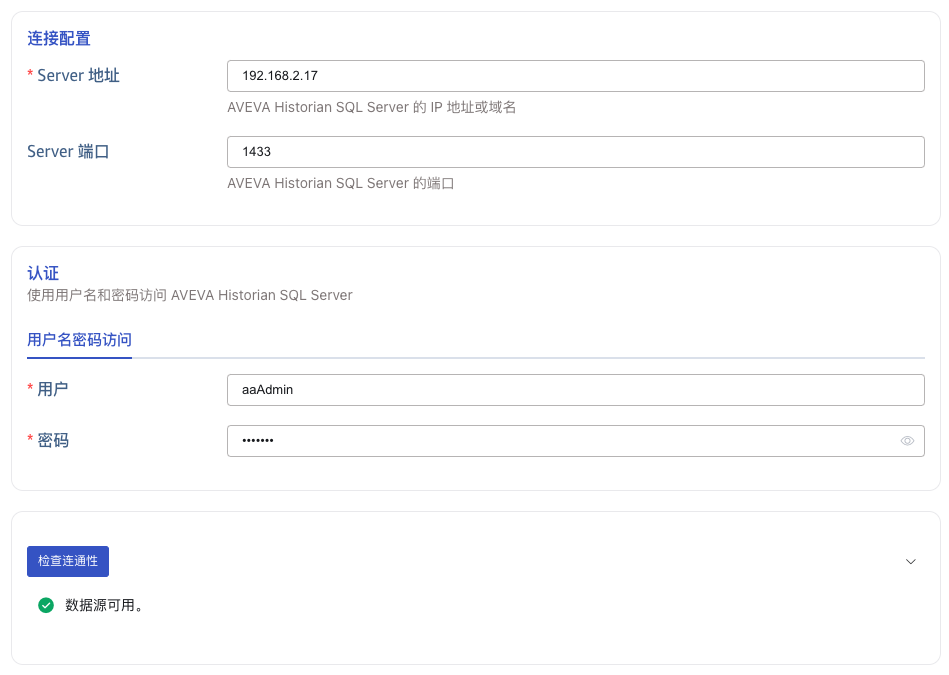Click the green success check icon
Viewport: 949px width, 675px height.
coord(45,605)
